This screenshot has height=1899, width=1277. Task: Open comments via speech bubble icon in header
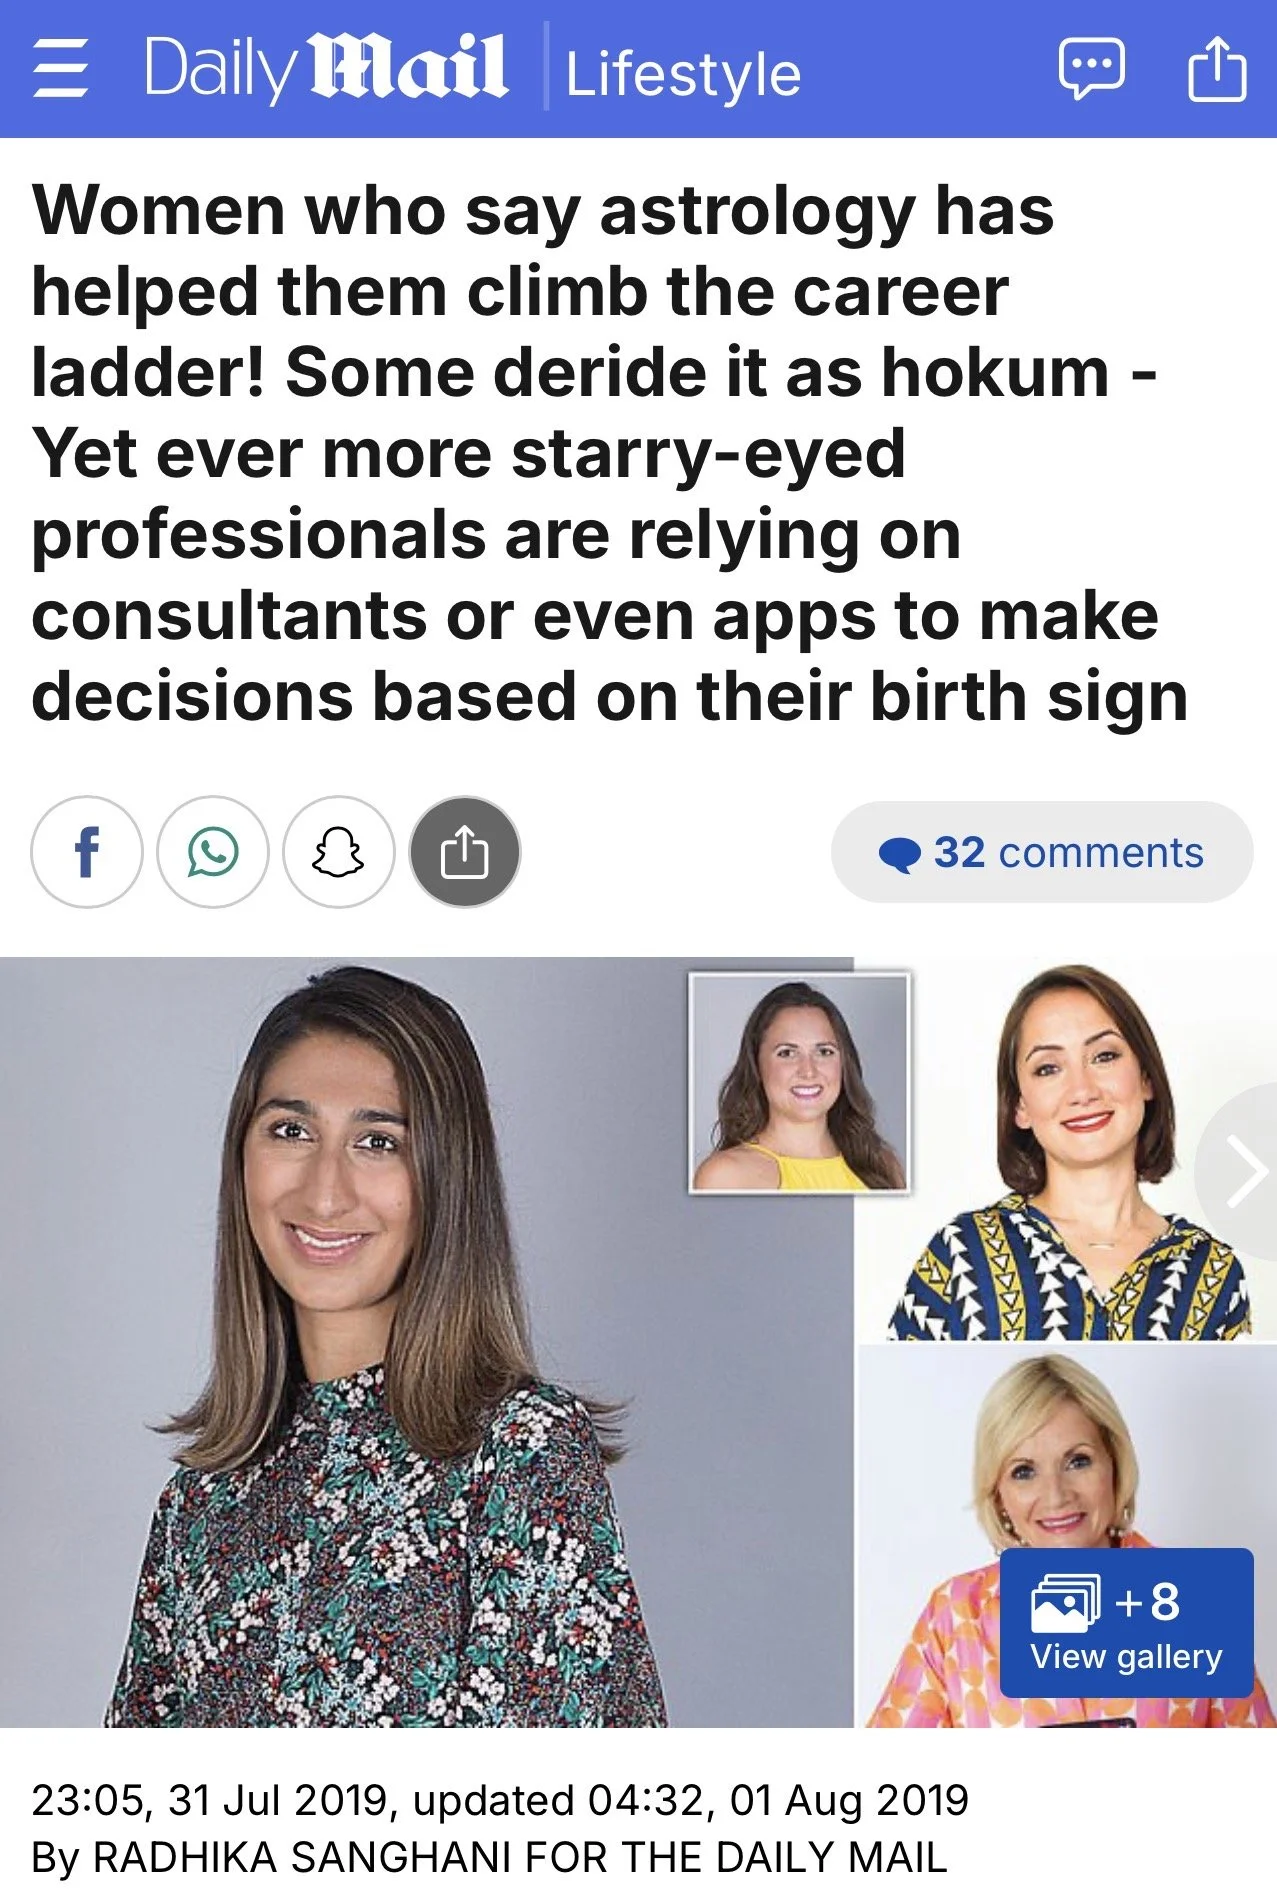(1091, 69)
